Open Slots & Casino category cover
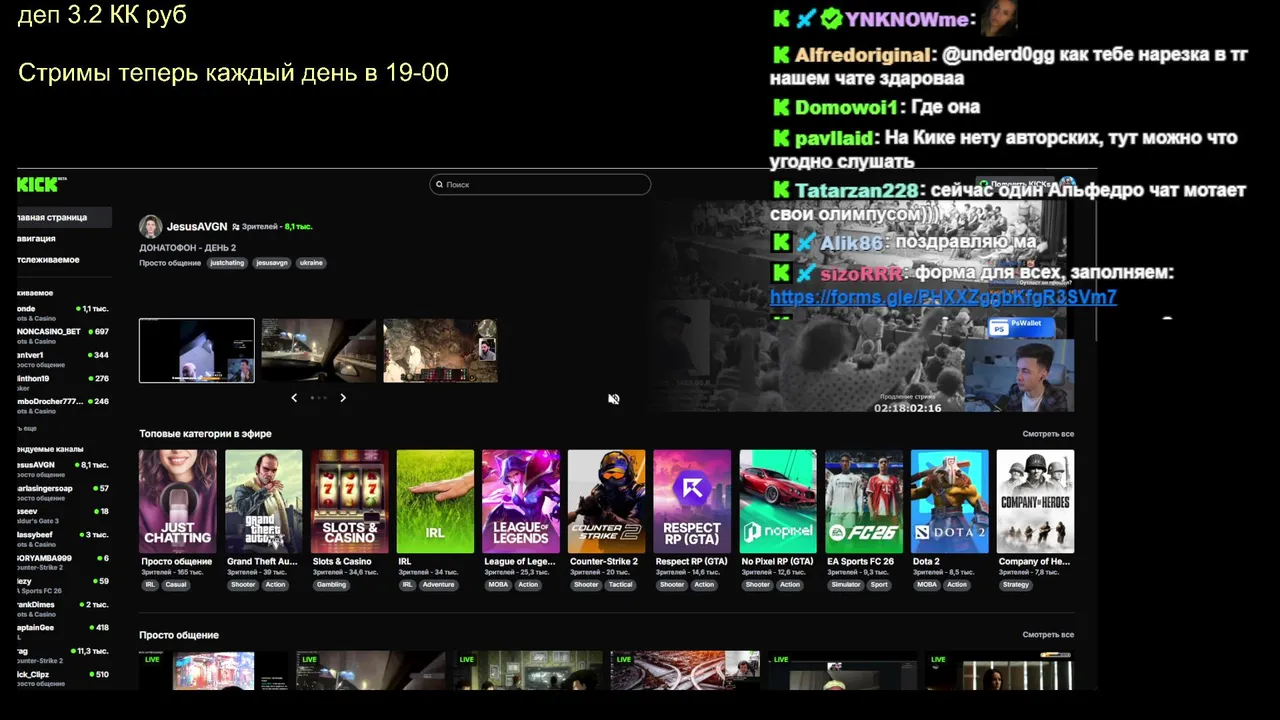The height and width of the screenshot is (720, 1280). pos(349,501)
